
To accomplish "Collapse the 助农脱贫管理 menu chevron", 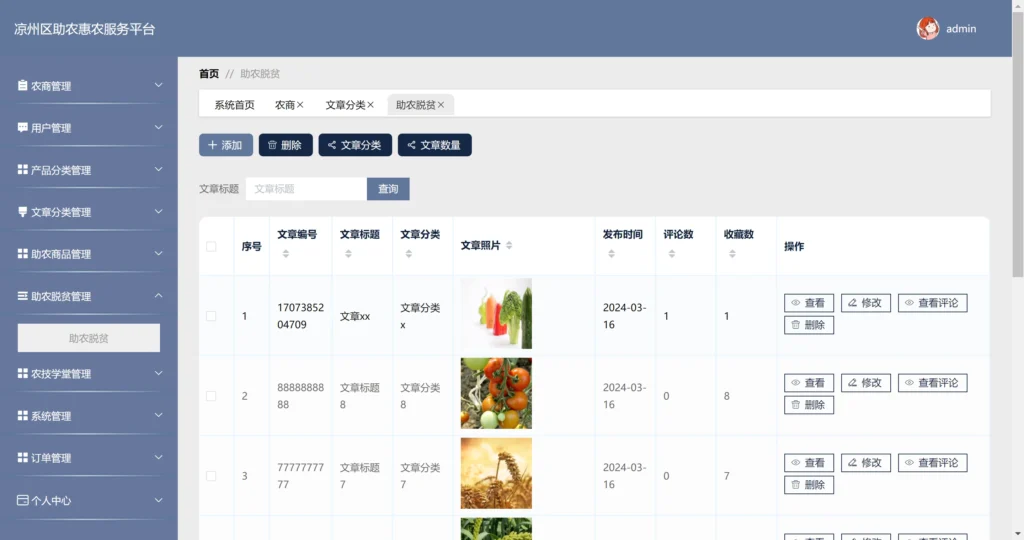I will click(x=158, y=296).
